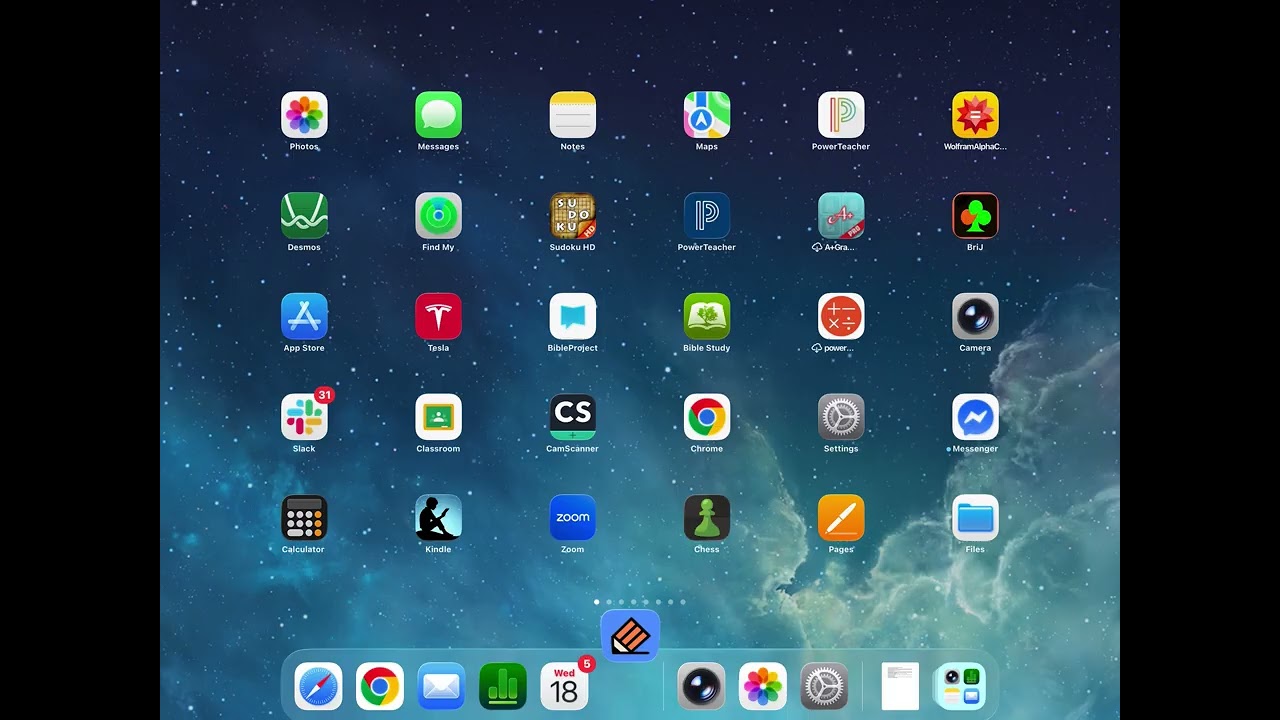Open the Sudoku HD game
Viewport: 1280px width, 720px height.
click(x=573, y=216)
